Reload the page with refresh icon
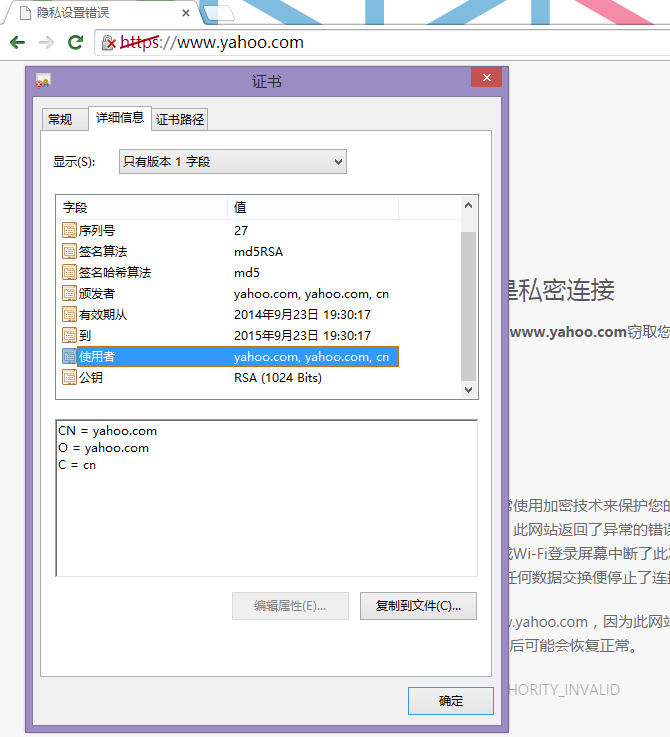Screen dimensions: 670x737 75,43
